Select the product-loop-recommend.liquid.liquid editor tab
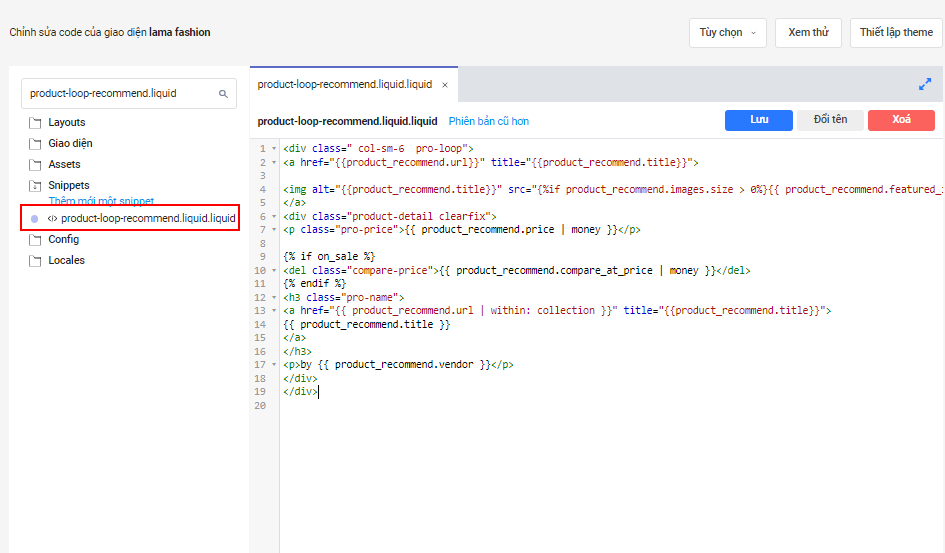The image size is (945, 553). 345,85
